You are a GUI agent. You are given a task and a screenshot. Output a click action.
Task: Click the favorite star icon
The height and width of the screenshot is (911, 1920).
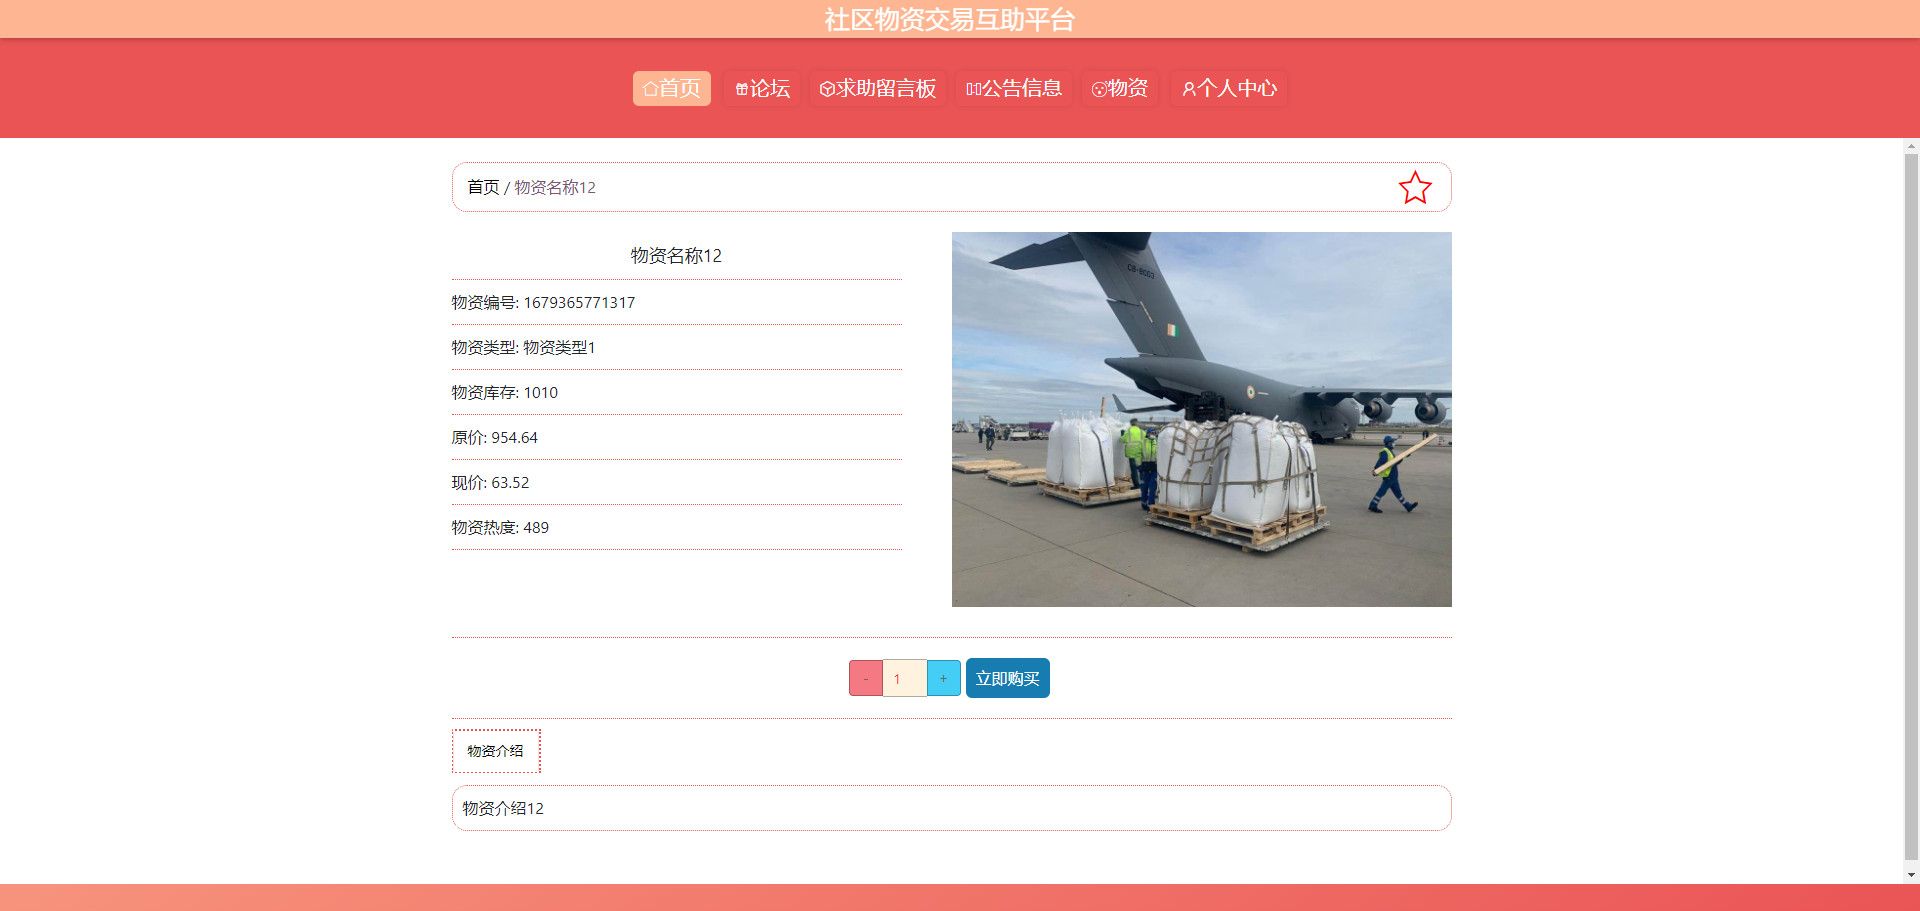click(x=1414, y=188)
